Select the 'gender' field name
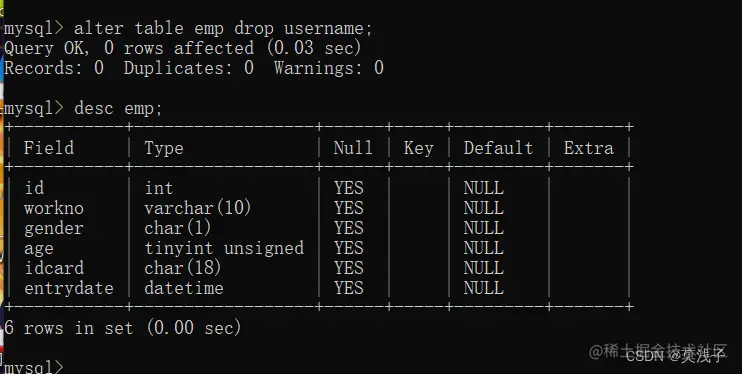This screenshot has height=374, width=742. click(x=54, y=229)
